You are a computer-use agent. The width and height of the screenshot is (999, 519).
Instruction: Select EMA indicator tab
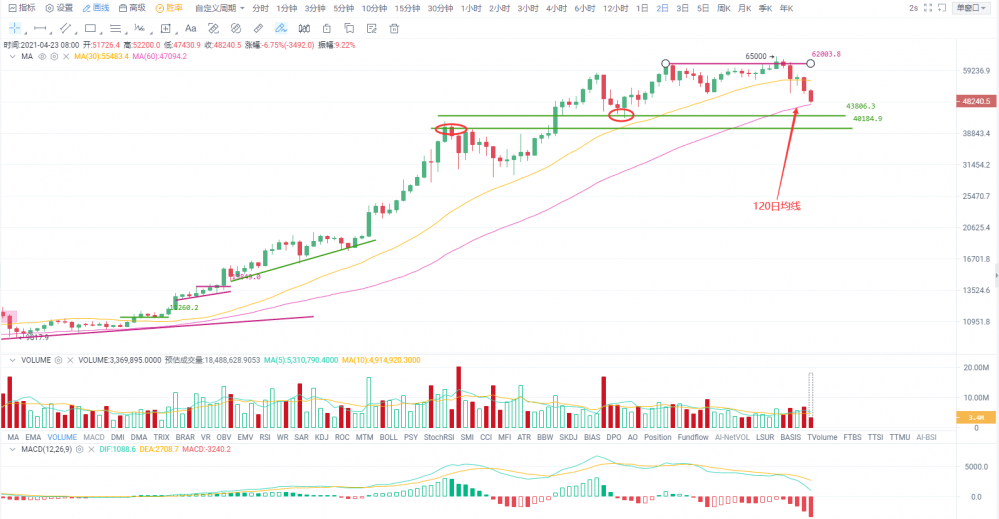33,437
